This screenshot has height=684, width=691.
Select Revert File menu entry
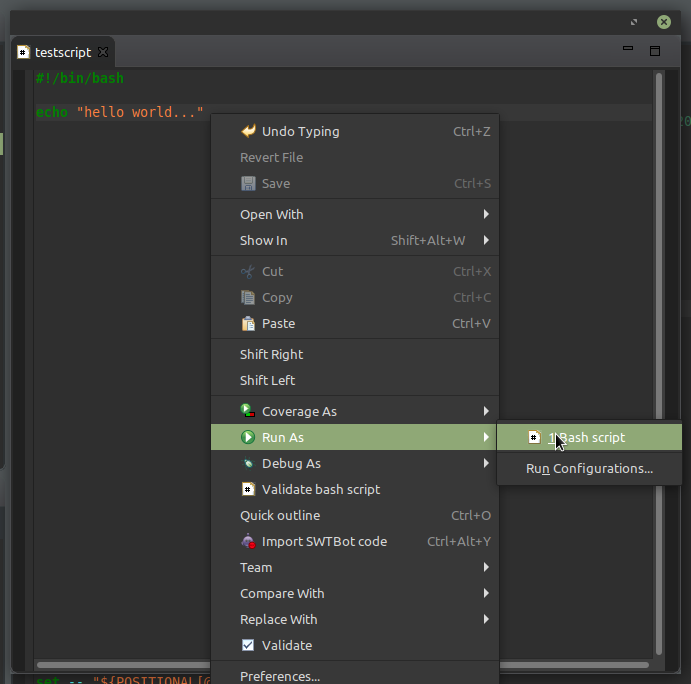355,157
